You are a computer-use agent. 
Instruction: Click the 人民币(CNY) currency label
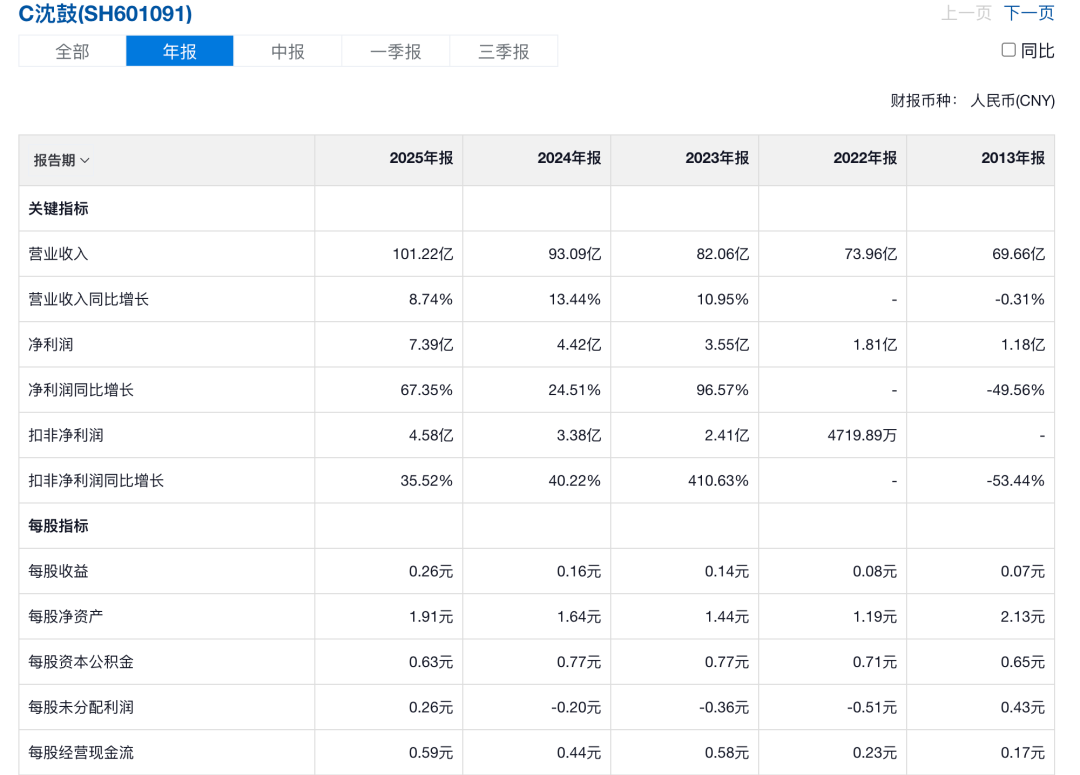pos(1012,101)
